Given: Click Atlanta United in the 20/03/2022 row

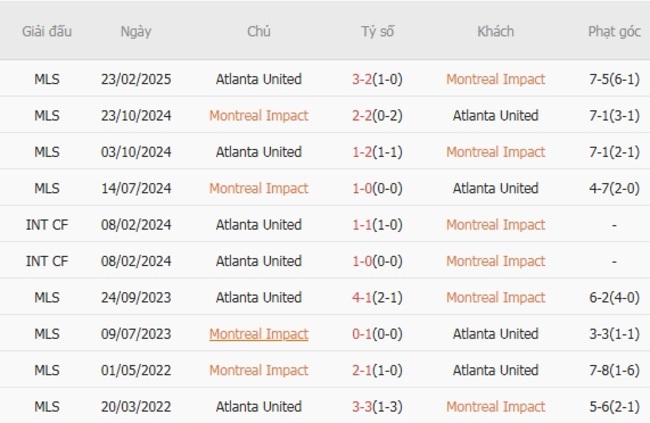Looking at the screenshot, I should pos(258,407).
